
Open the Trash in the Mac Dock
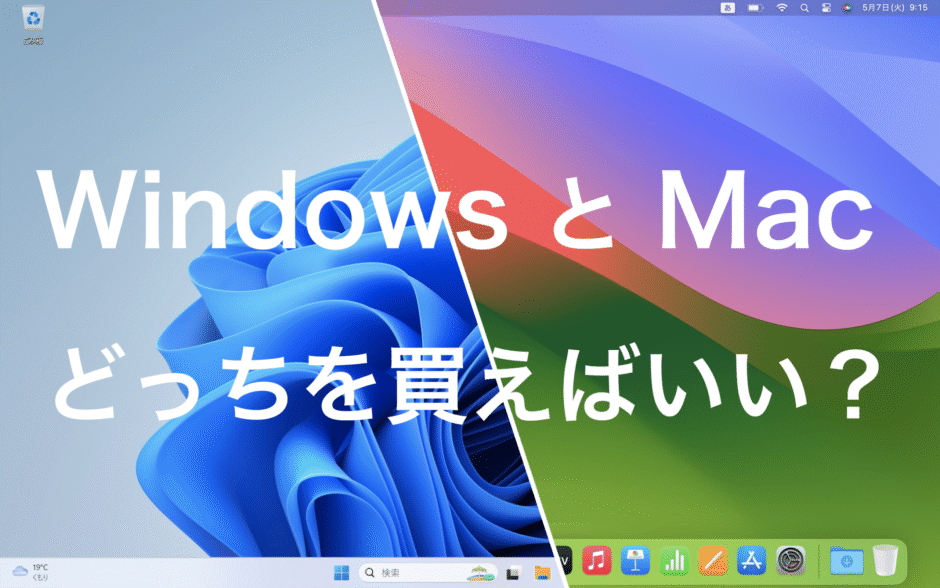point(885,560)
